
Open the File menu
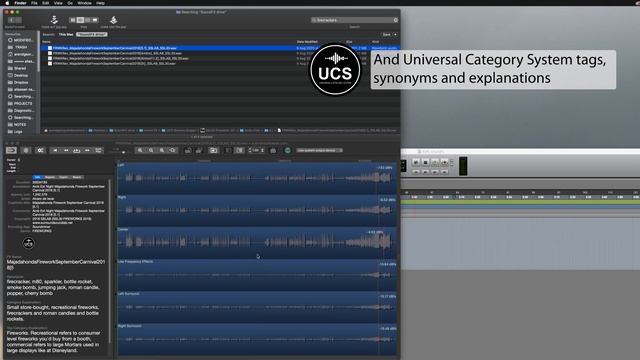34,3
